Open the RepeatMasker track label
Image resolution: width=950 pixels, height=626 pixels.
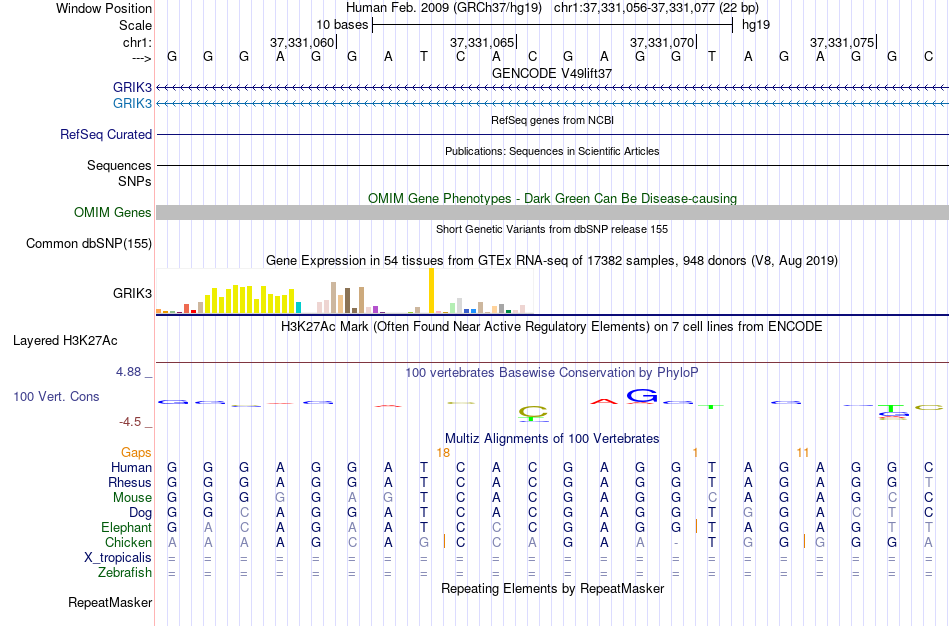[110, 602]
